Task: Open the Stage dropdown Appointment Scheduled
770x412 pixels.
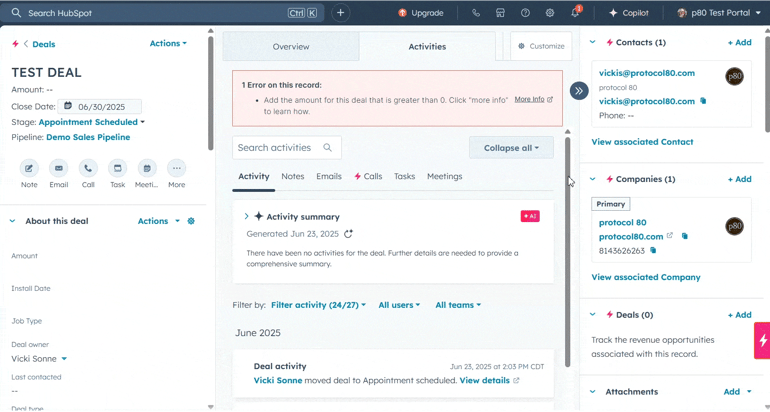Action: (x=91, y=122)
